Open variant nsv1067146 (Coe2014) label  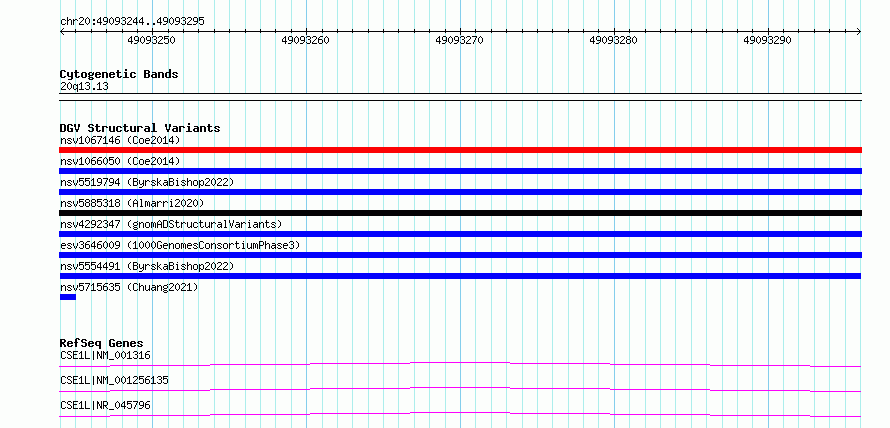point(120,140)
